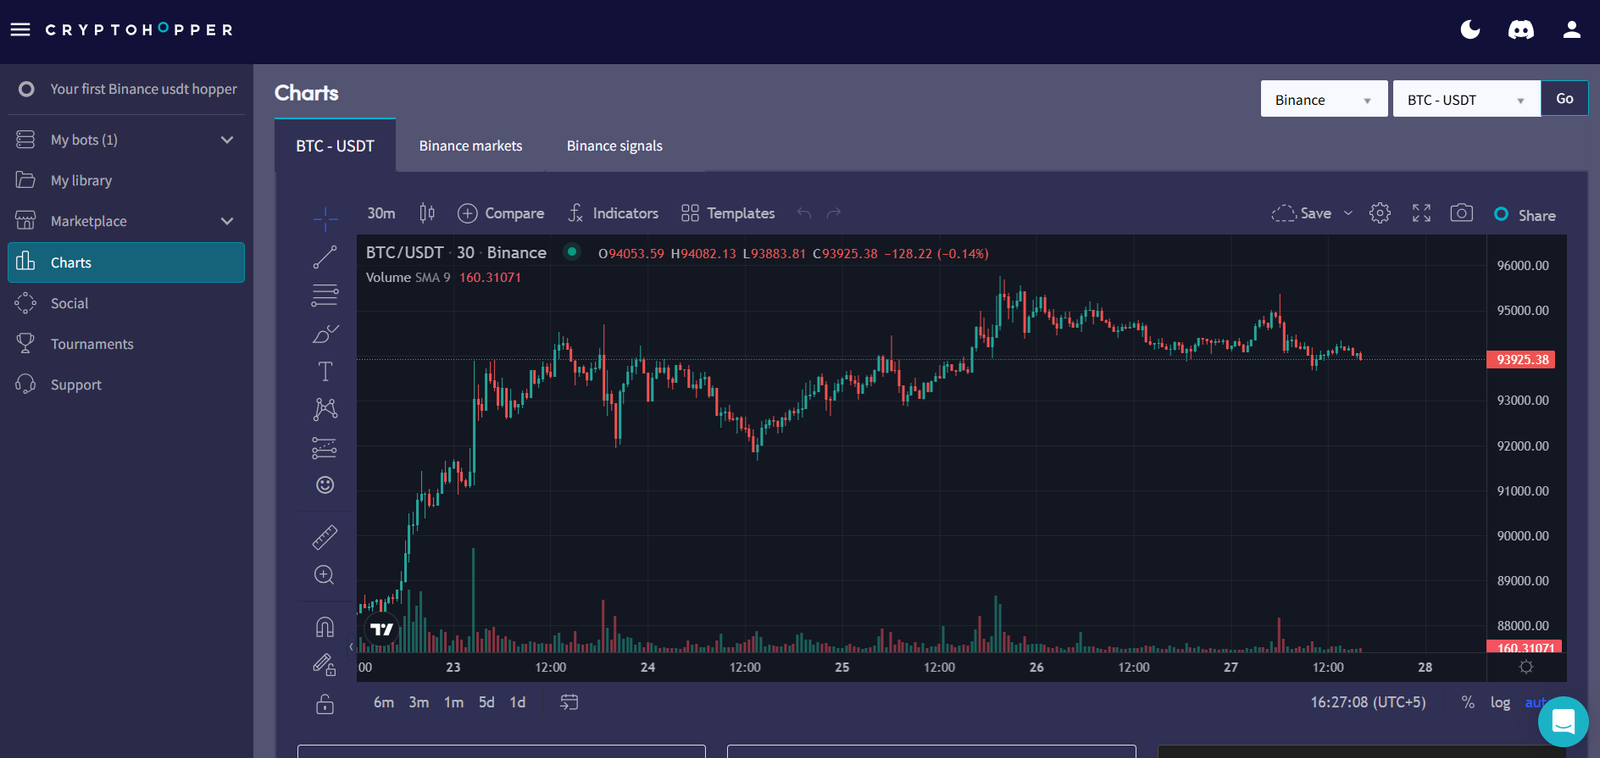Open the emoji icons tool

[325, 485]
